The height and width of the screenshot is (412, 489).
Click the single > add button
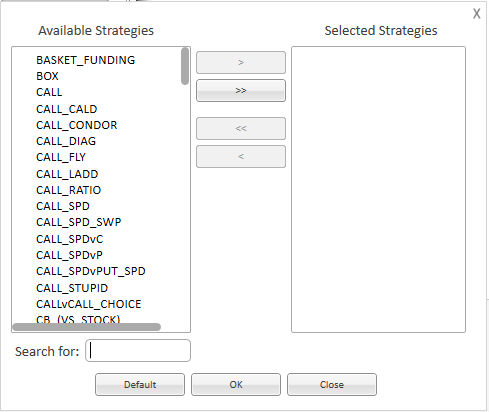point(241,62)
